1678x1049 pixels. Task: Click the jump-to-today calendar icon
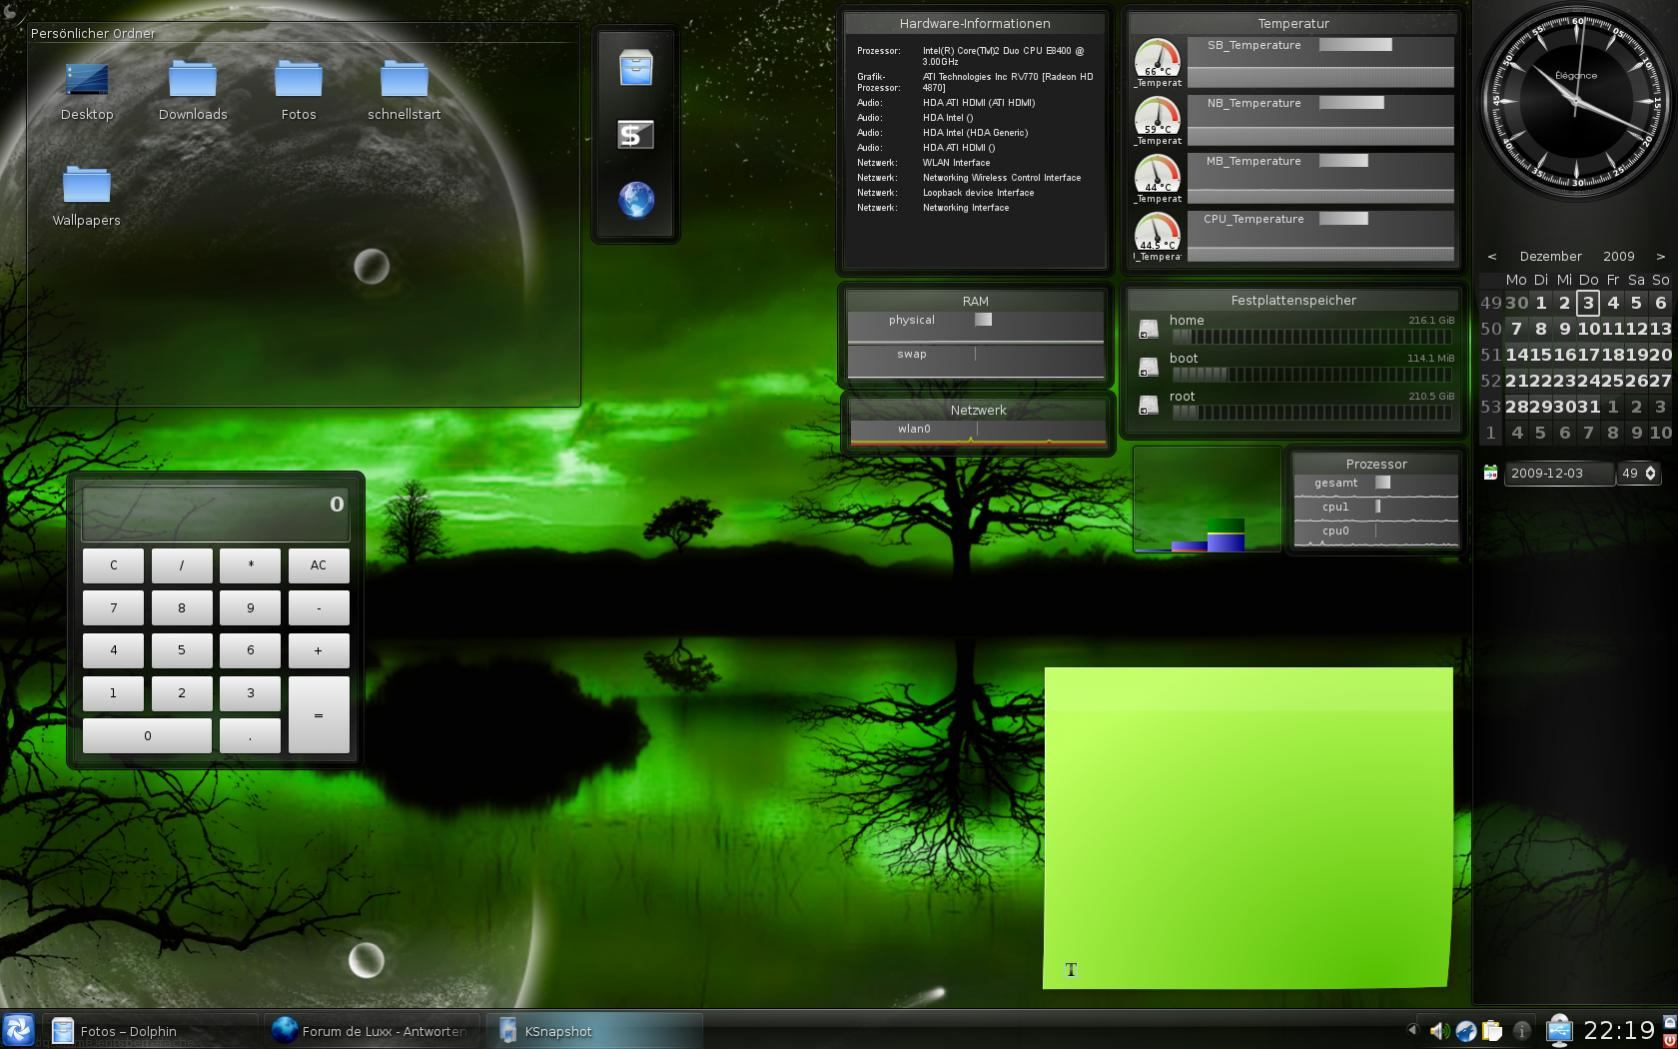pos(1490,473)
